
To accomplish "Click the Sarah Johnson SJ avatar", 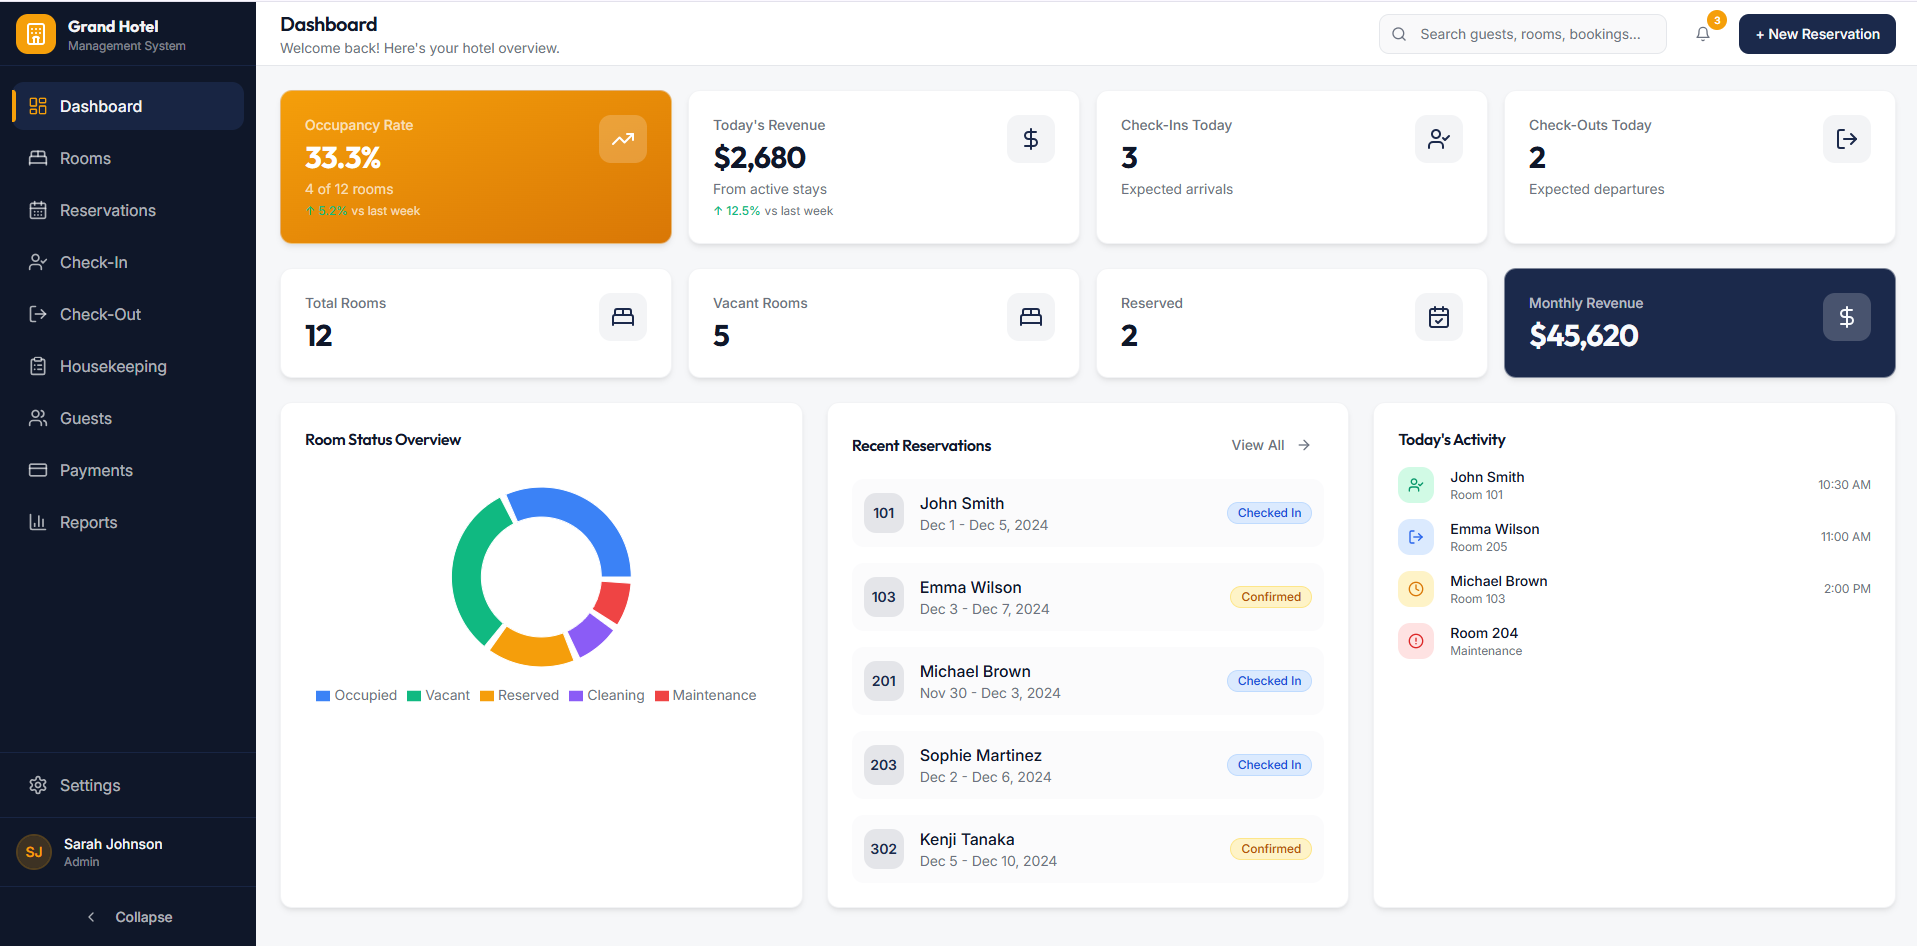I will click(x=34, y=852).
